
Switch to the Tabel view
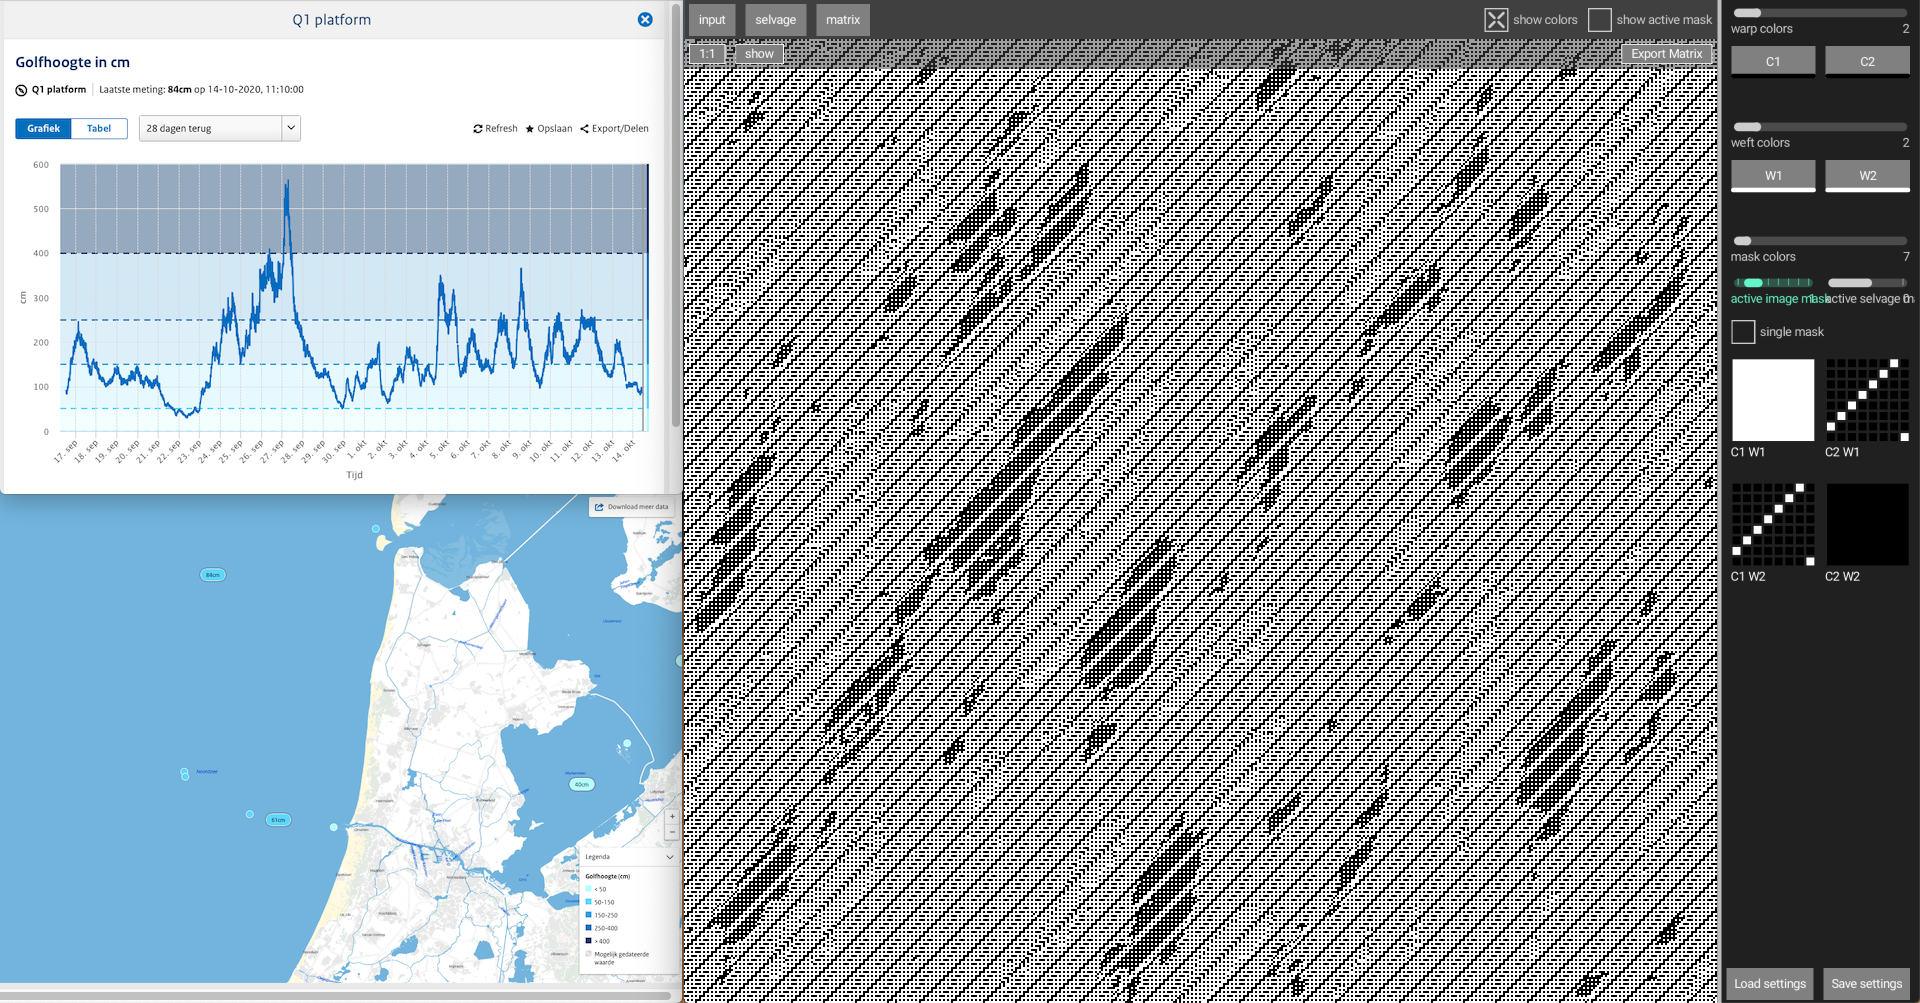coord(99,129)
